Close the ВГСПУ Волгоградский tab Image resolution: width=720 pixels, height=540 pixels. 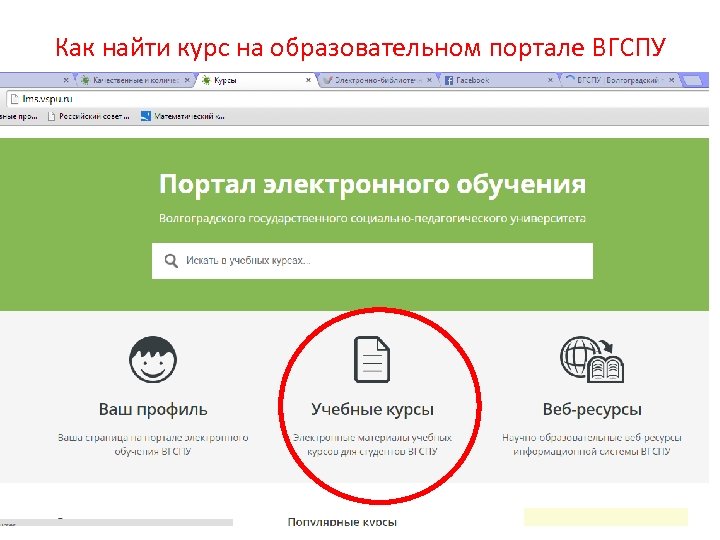pos(671,80)
